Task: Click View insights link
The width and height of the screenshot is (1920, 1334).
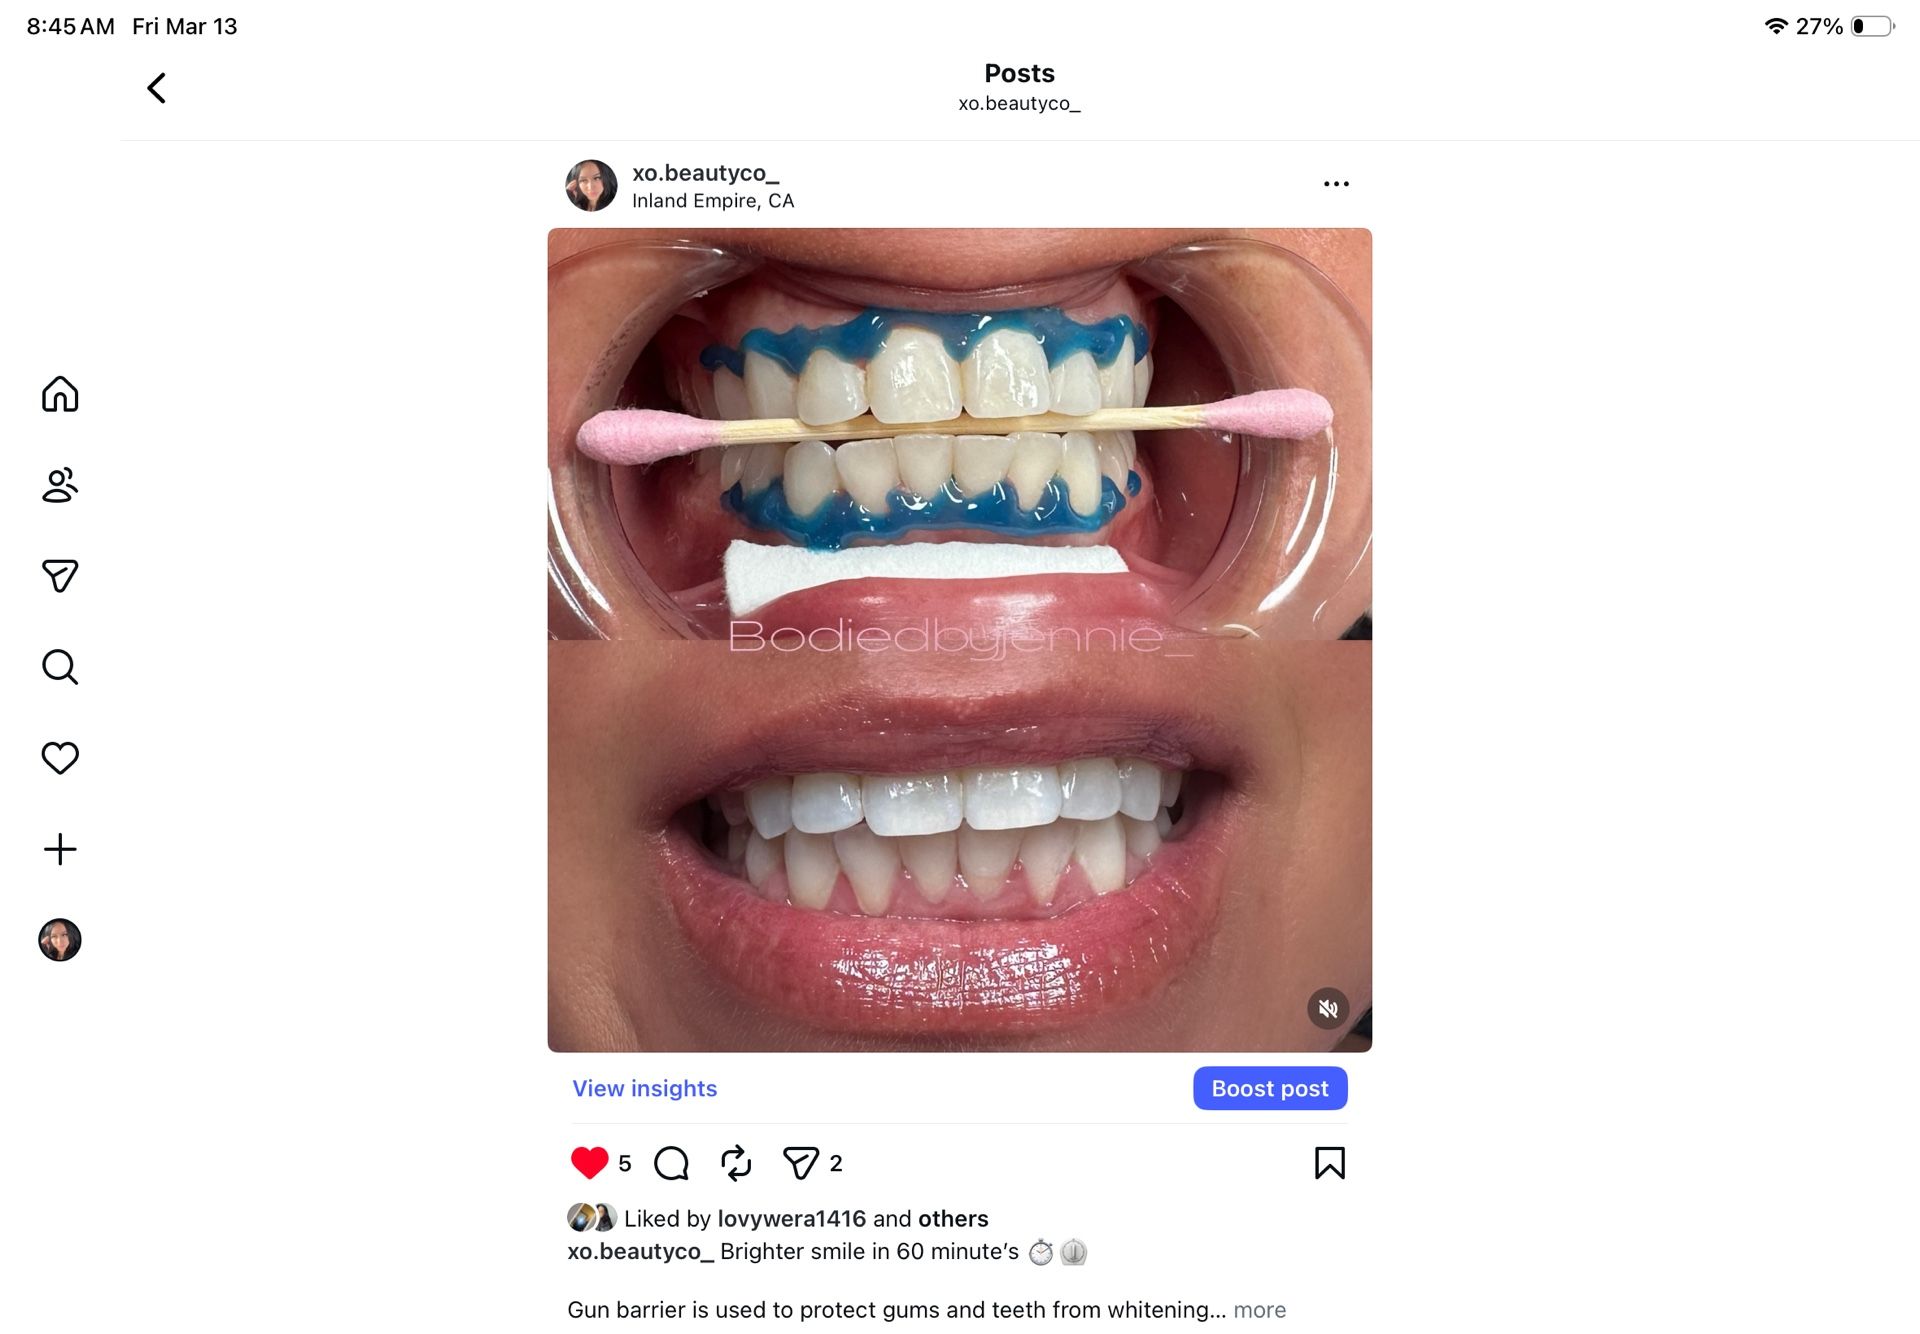Action: click(645, 1088)
